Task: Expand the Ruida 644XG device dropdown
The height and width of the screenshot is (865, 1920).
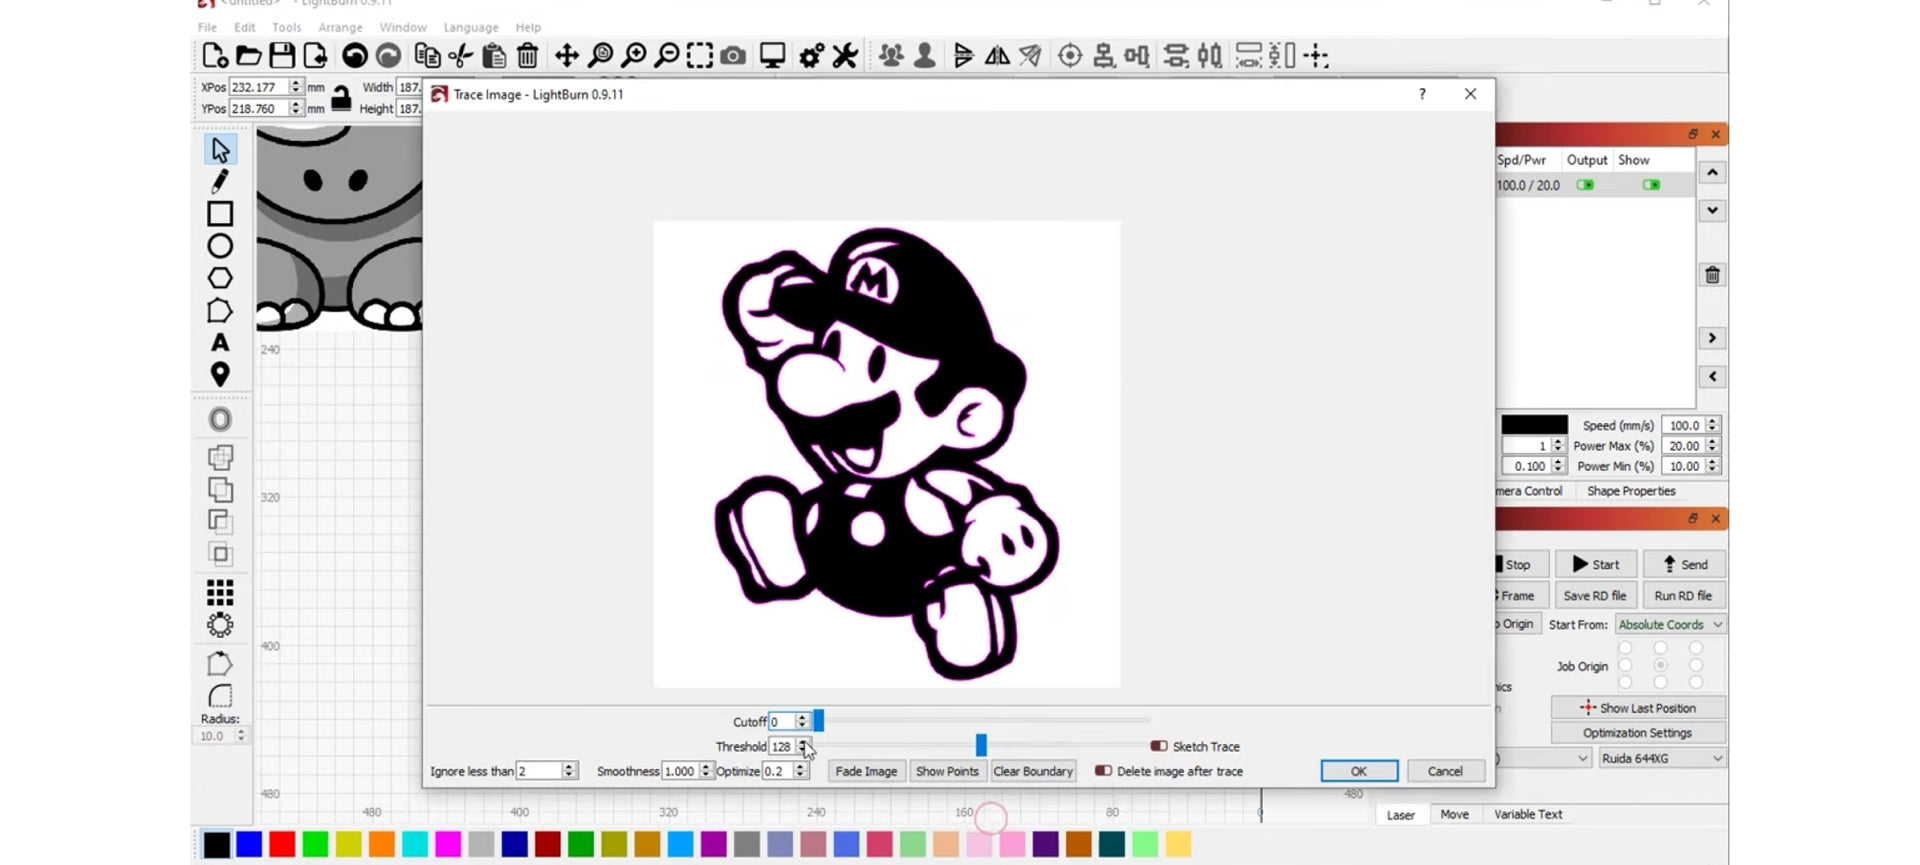Action: tap(1661, 758)
